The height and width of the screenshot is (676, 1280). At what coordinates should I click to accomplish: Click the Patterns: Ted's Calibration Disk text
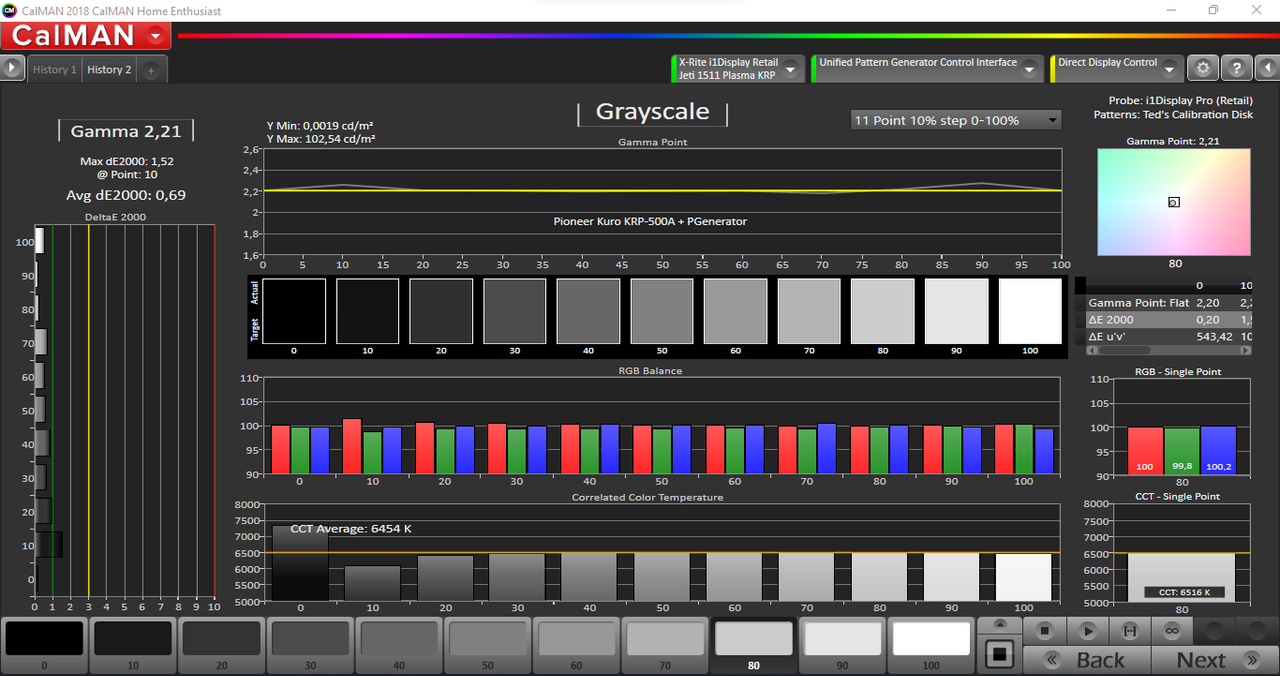(x=1173, y=115)
